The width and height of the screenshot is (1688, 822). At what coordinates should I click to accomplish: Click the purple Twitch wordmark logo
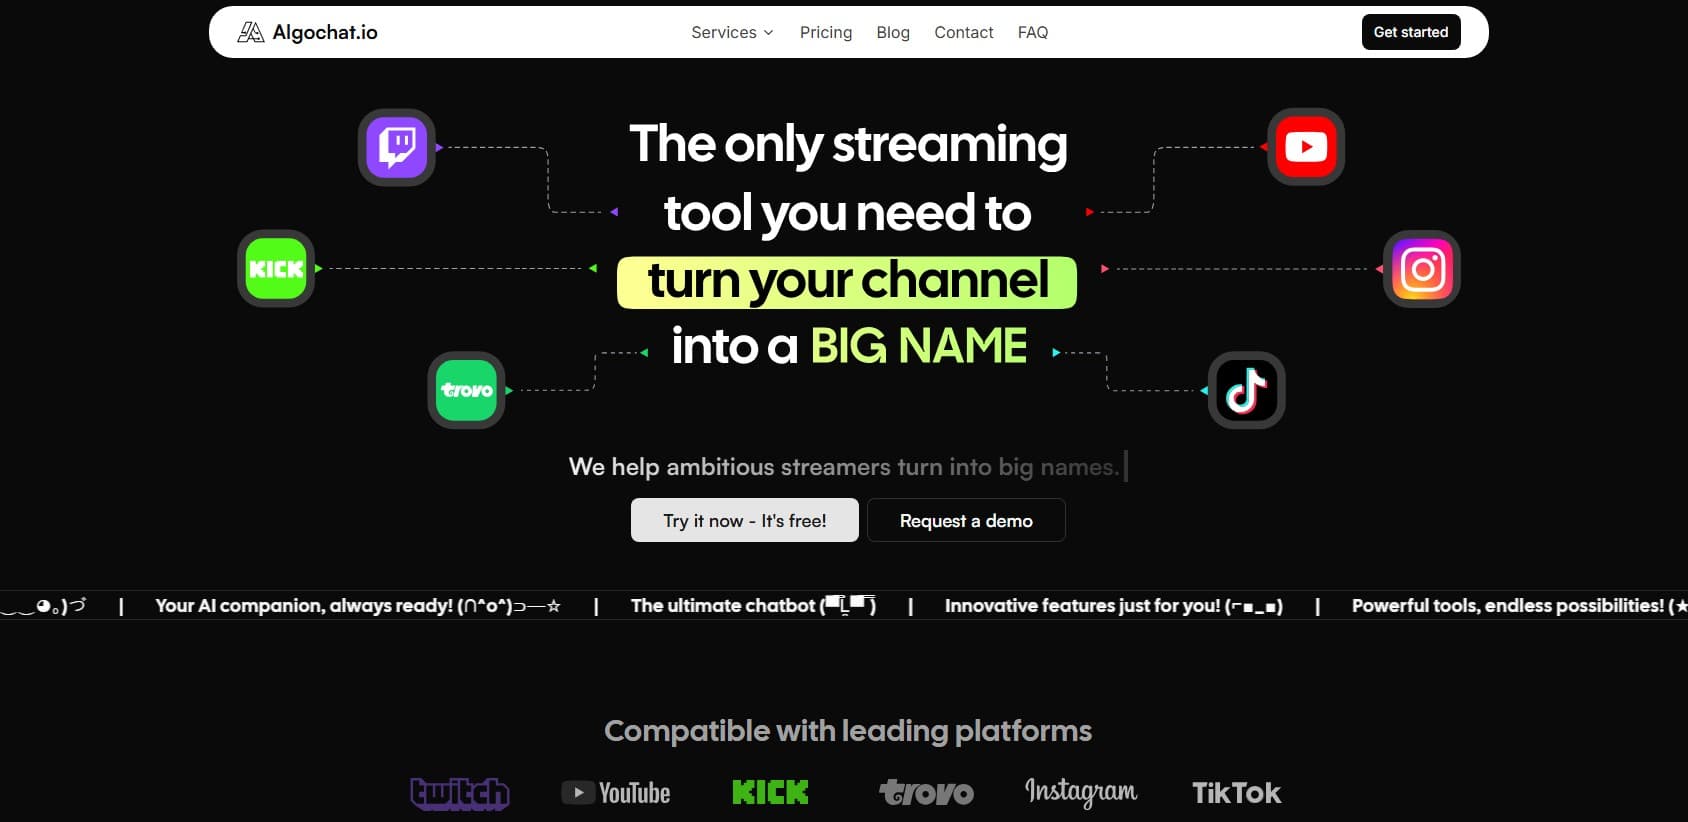click(460, 793)
